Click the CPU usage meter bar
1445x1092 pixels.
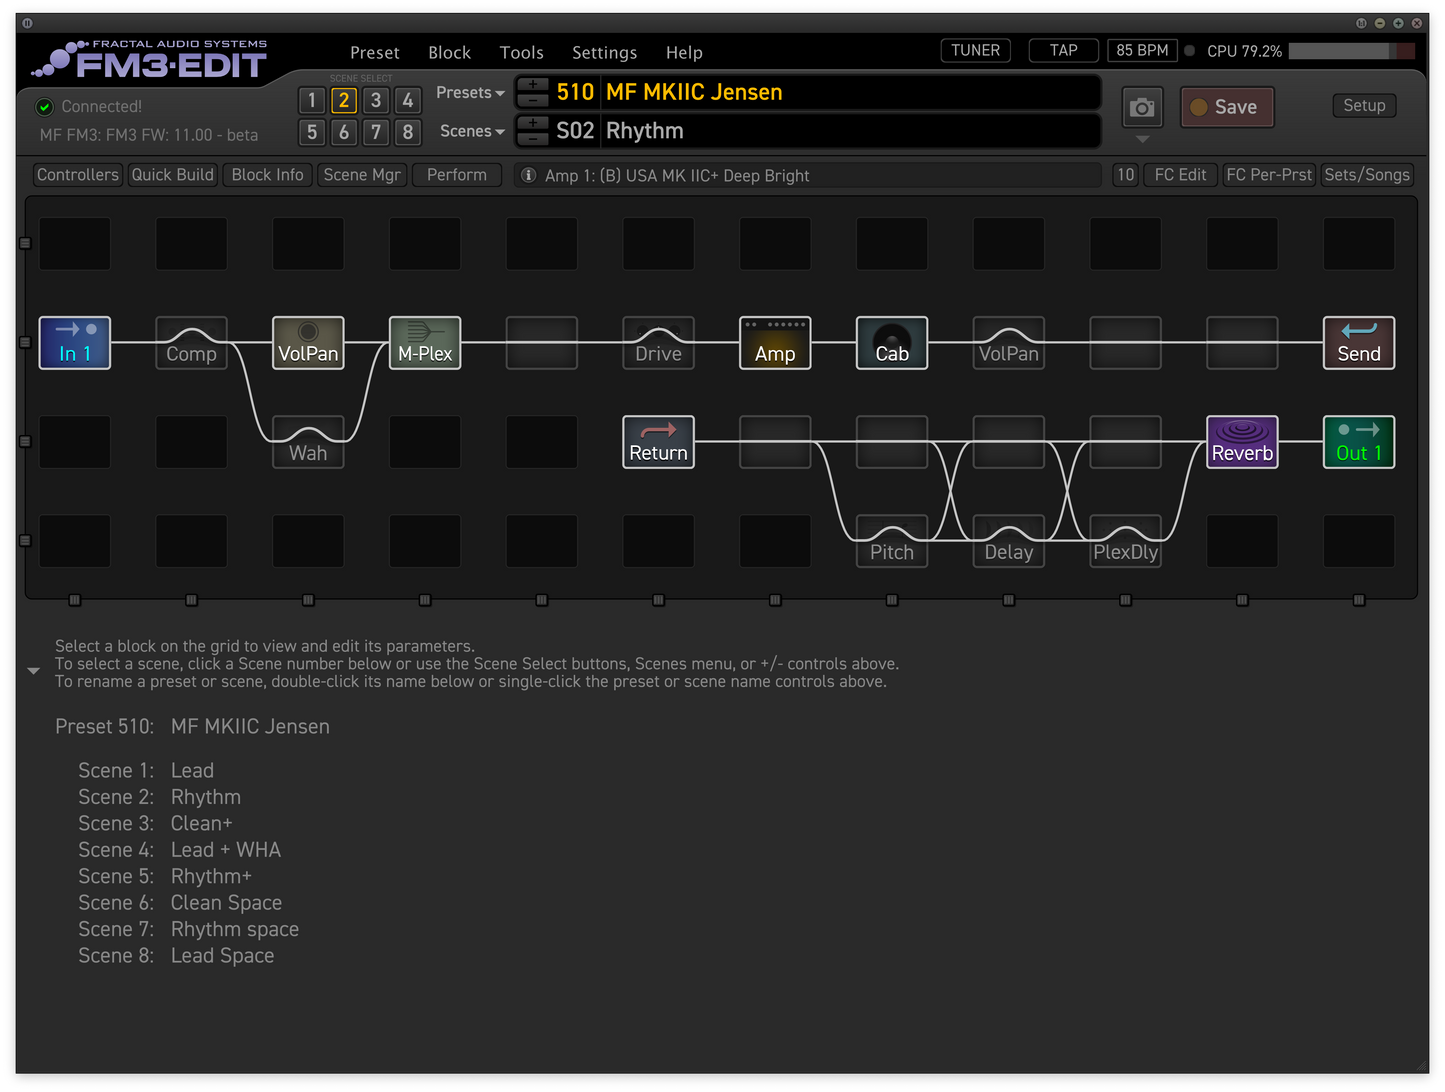(1351, 51)
